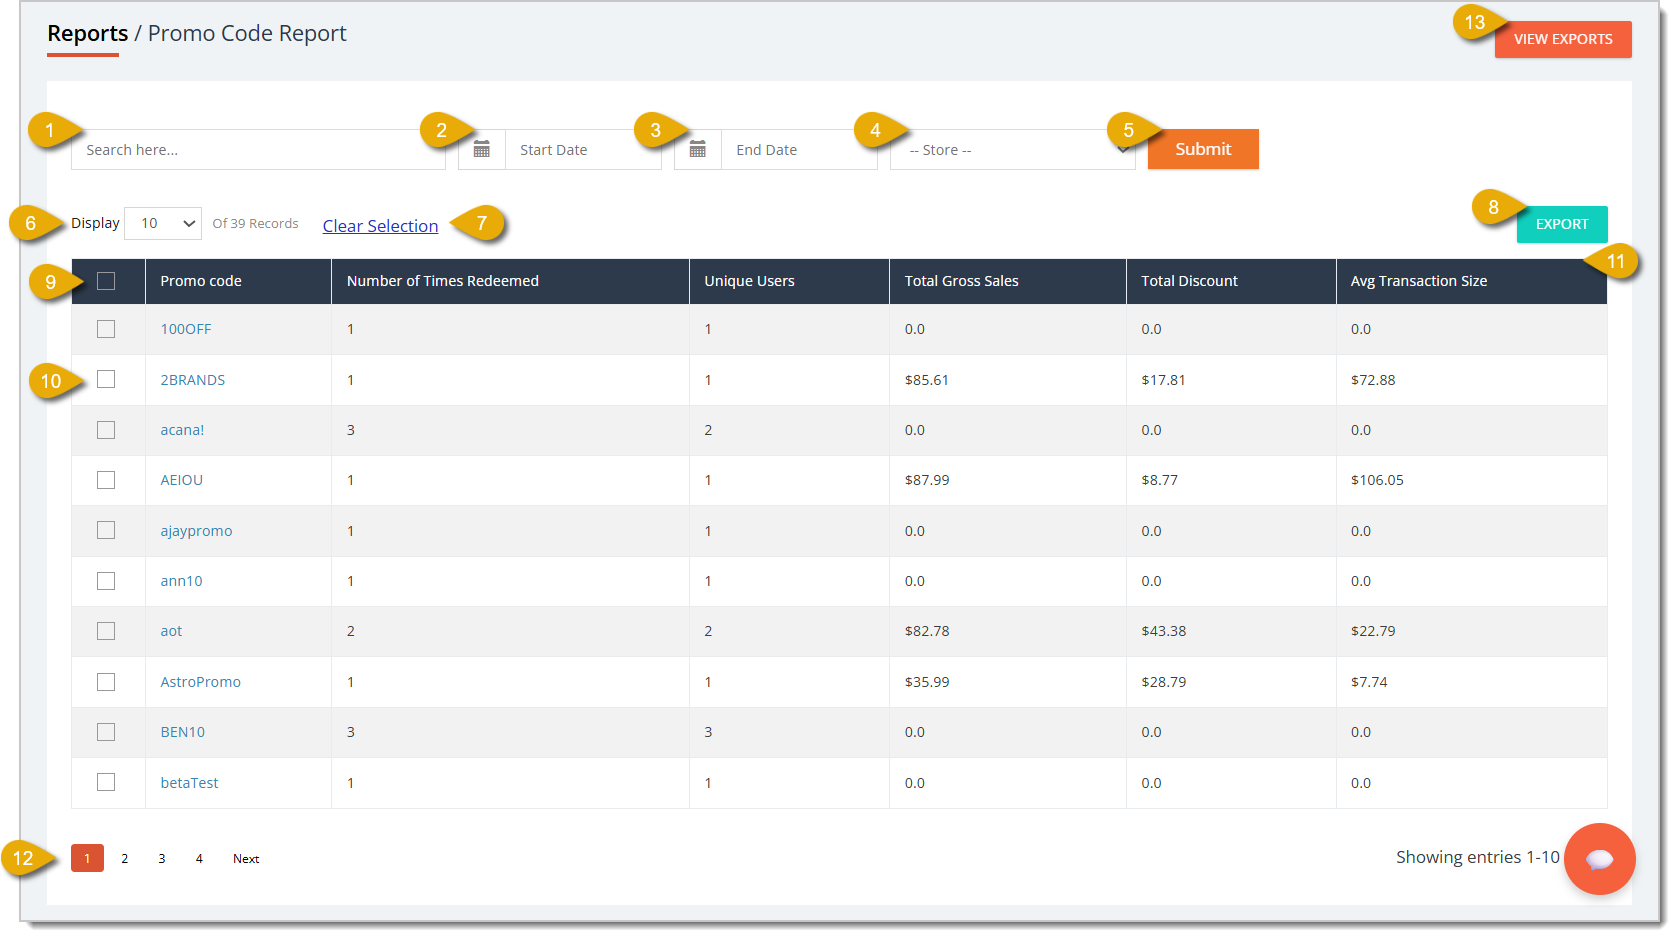Click the Start Date input
This screenshot has width=1675, height=937.
tap(583, 149)
